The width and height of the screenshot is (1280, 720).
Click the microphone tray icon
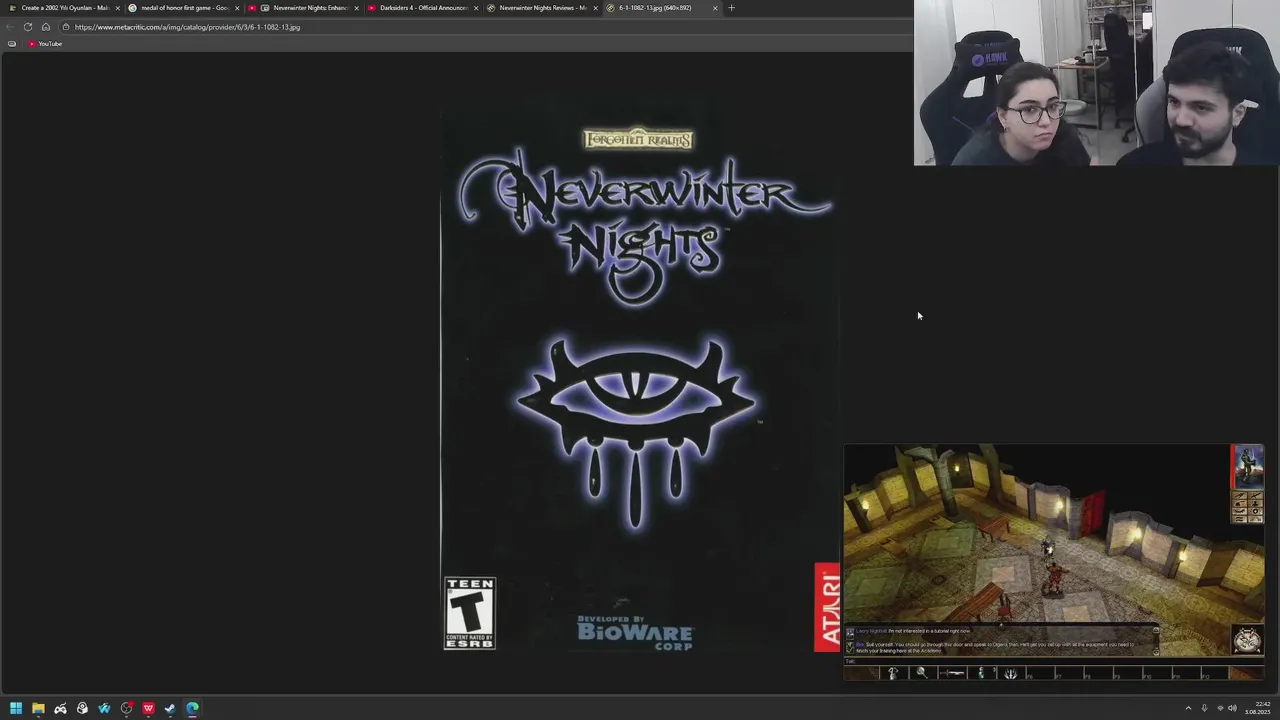tap(1204, 708)
